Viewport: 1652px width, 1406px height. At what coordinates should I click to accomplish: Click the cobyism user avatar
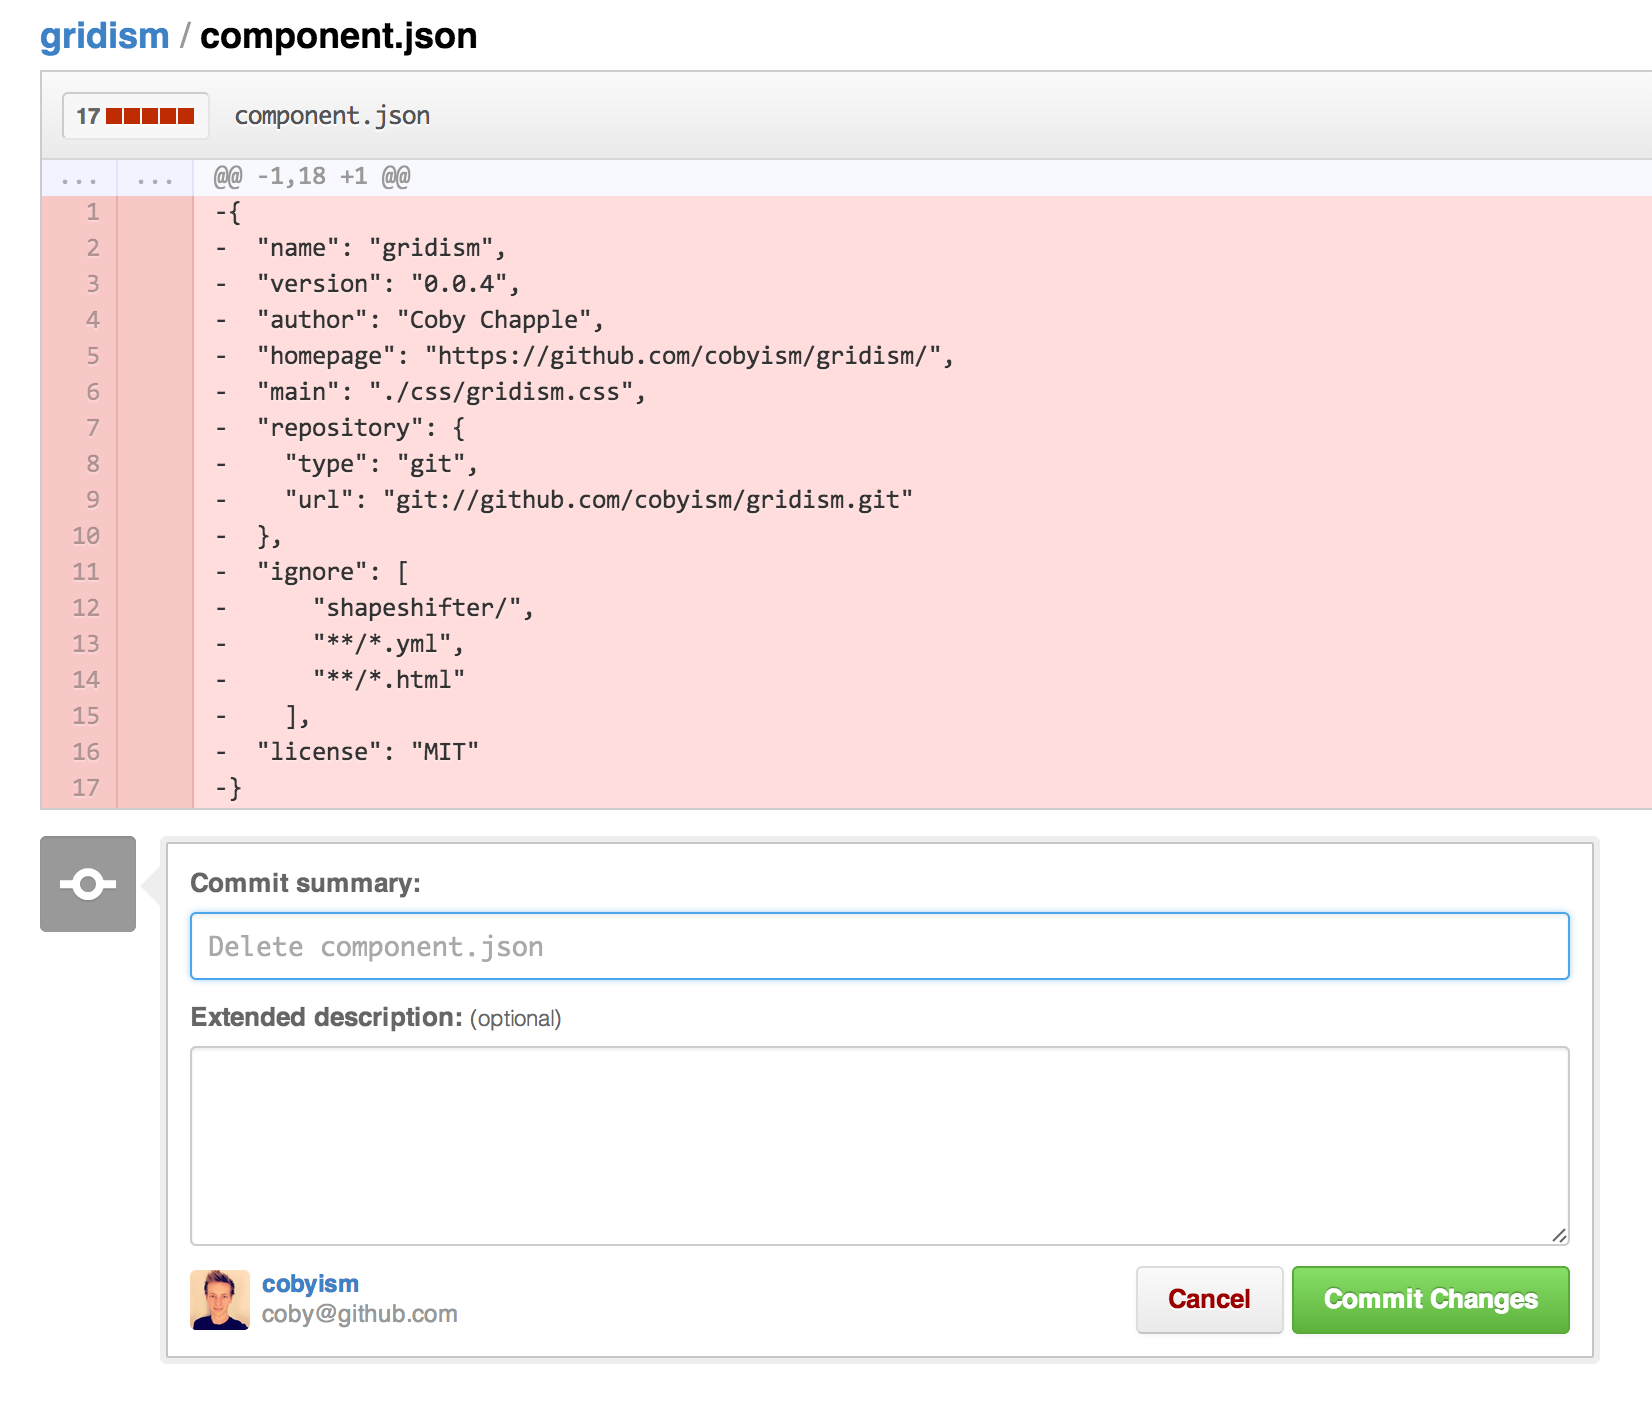(x=220, y=1299)
